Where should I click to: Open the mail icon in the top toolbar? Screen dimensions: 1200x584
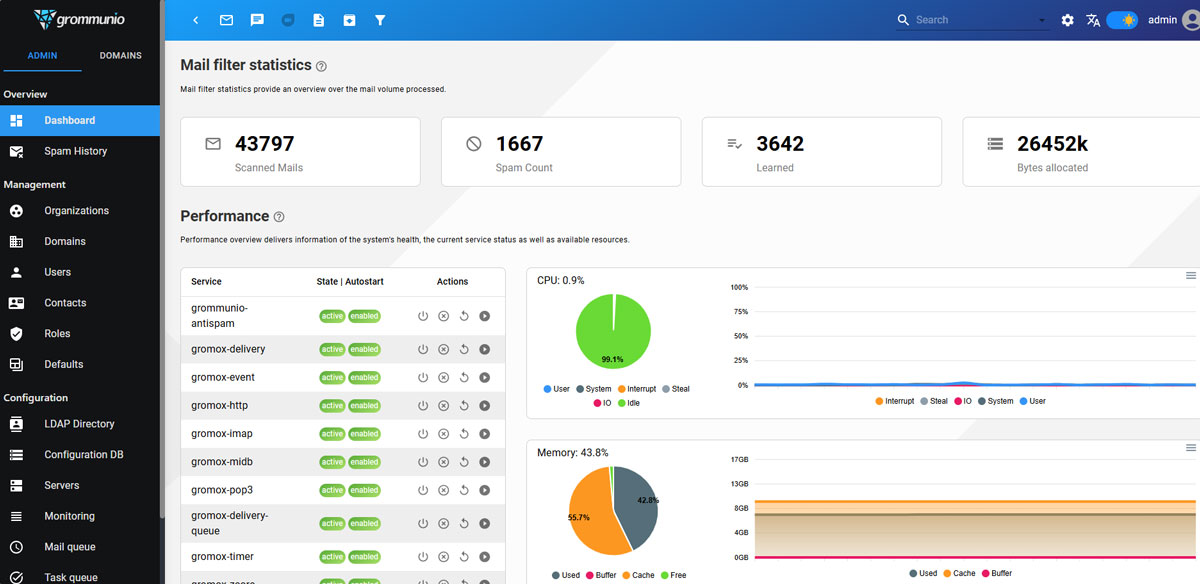tap(228, 19)
